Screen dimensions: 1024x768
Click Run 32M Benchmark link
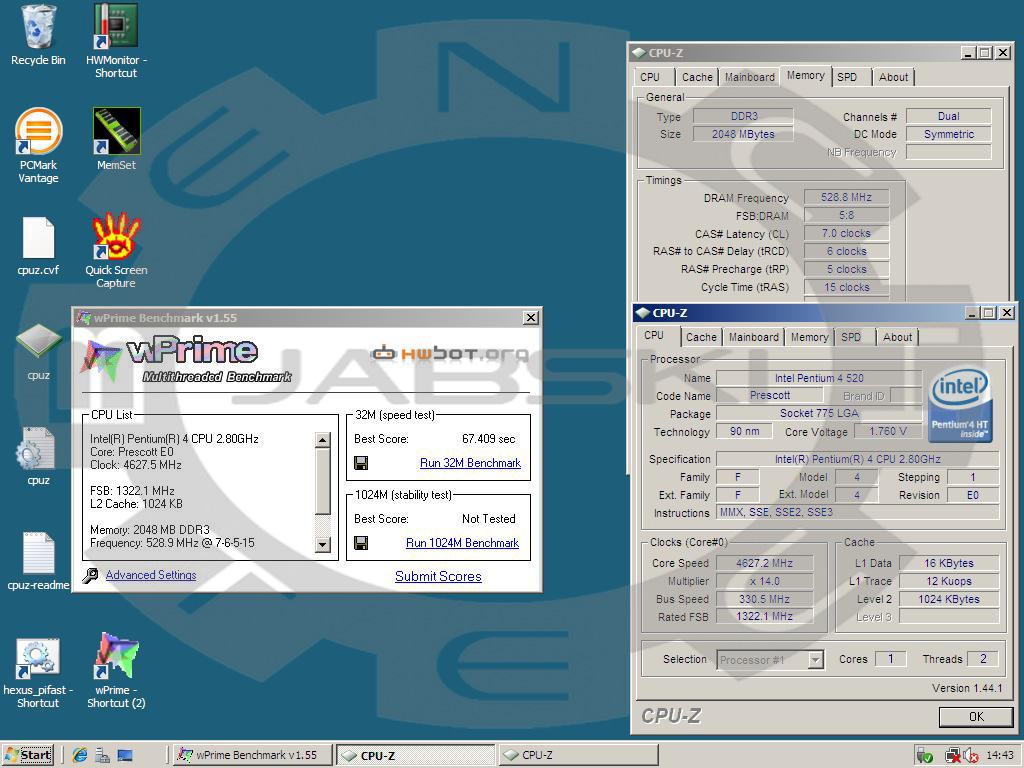tap(470, 463)
